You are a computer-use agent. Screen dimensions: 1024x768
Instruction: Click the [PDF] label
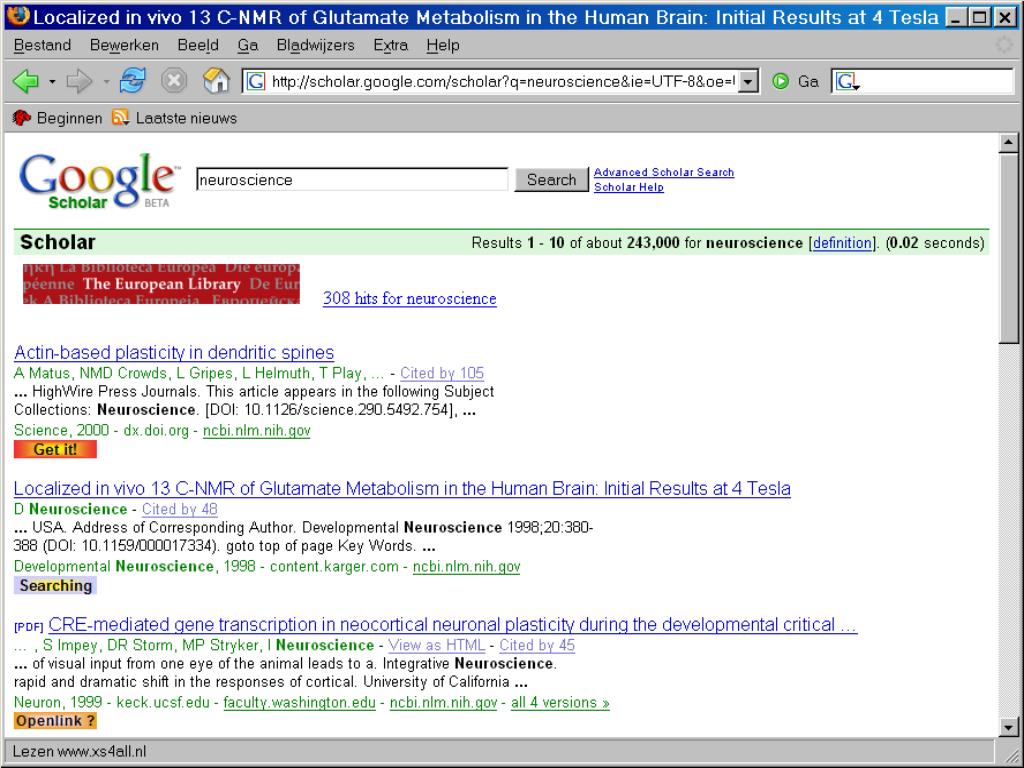click(29, 627)
